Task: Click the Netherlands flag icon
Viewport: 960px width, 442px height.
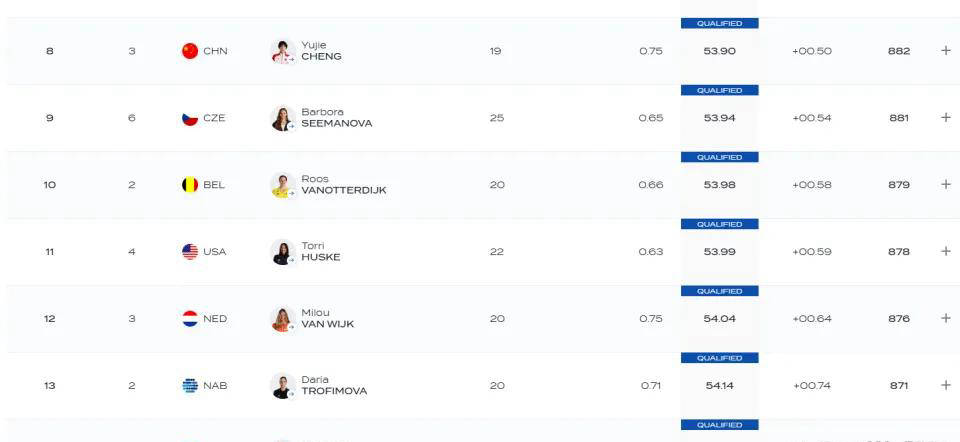Action: [x=190, y=318]
